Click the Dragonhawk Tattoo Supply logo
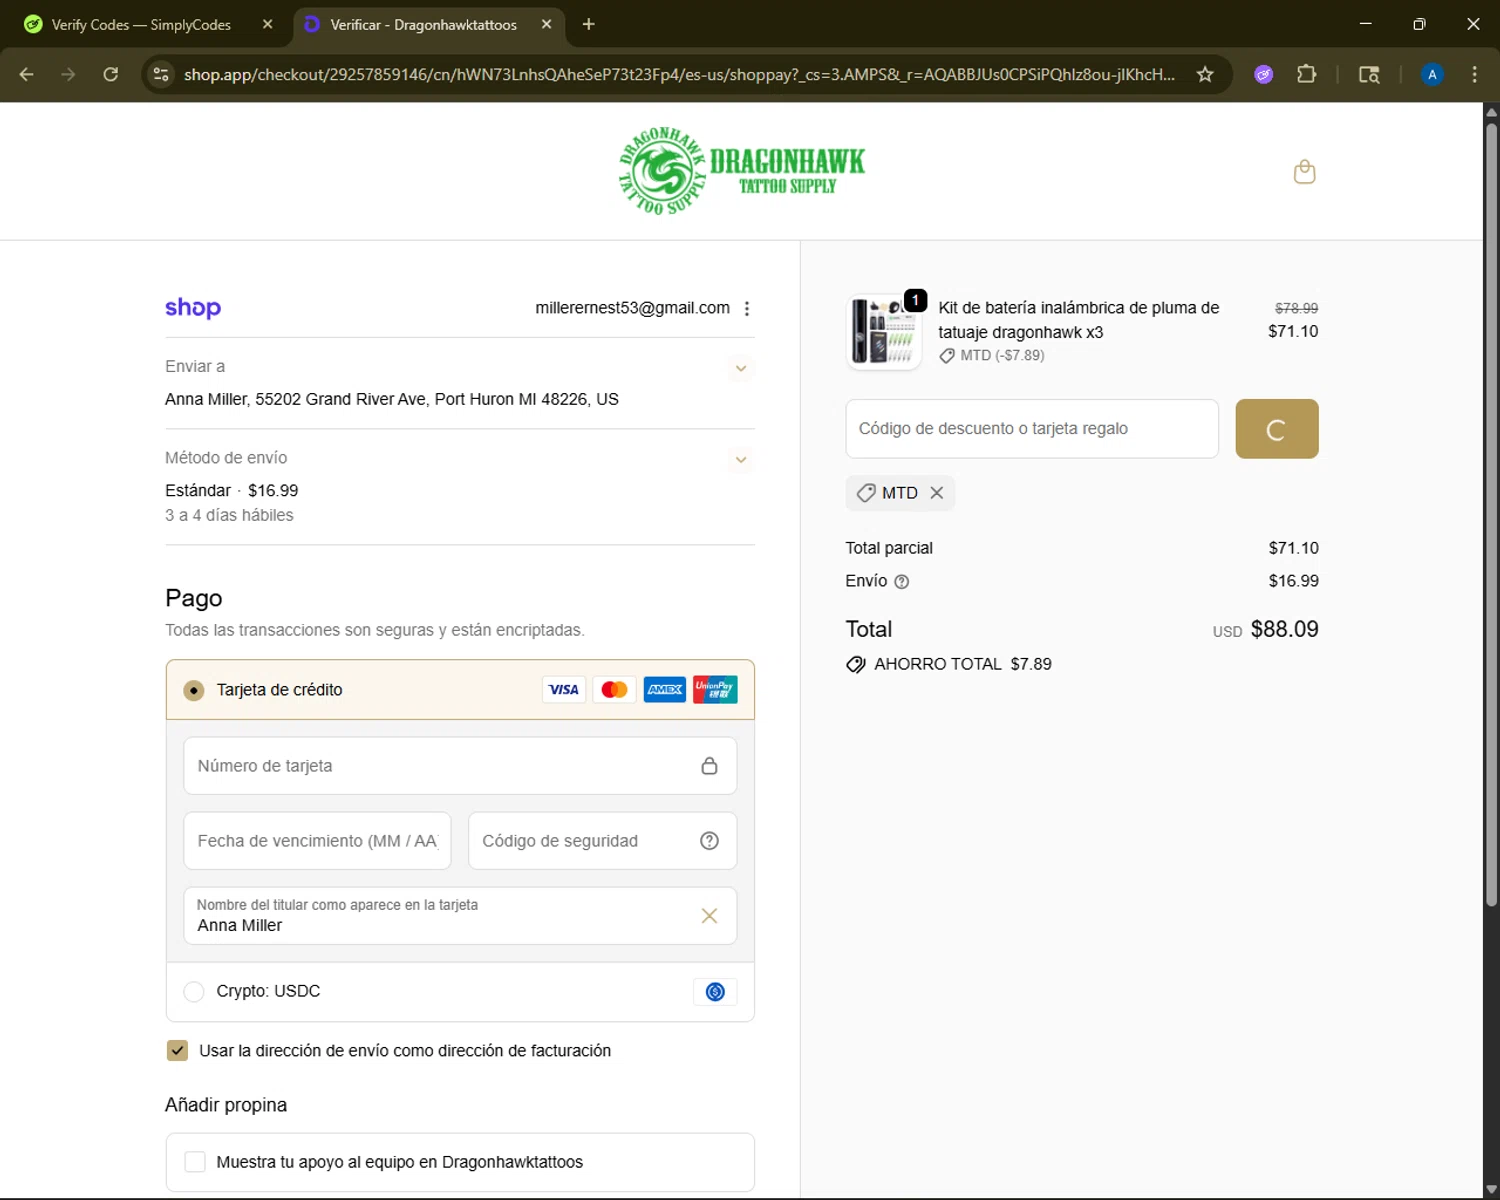The height and width of the screenshot is (1200, 1500). [x=741, y=171]
